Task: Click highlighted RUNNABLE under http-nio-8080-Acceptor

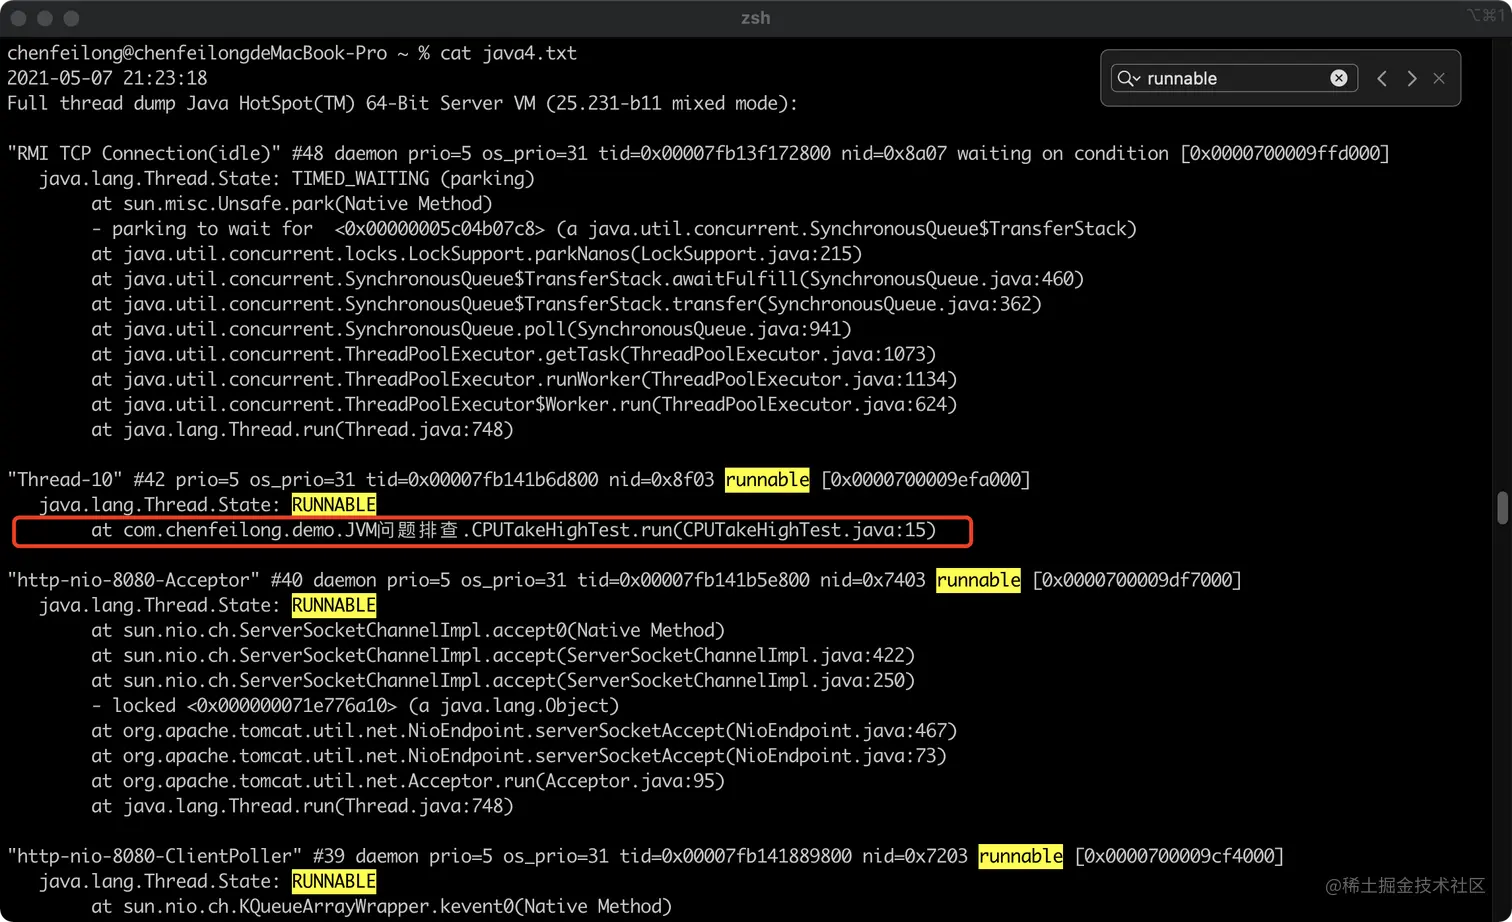Action: [x=334, y=605]
